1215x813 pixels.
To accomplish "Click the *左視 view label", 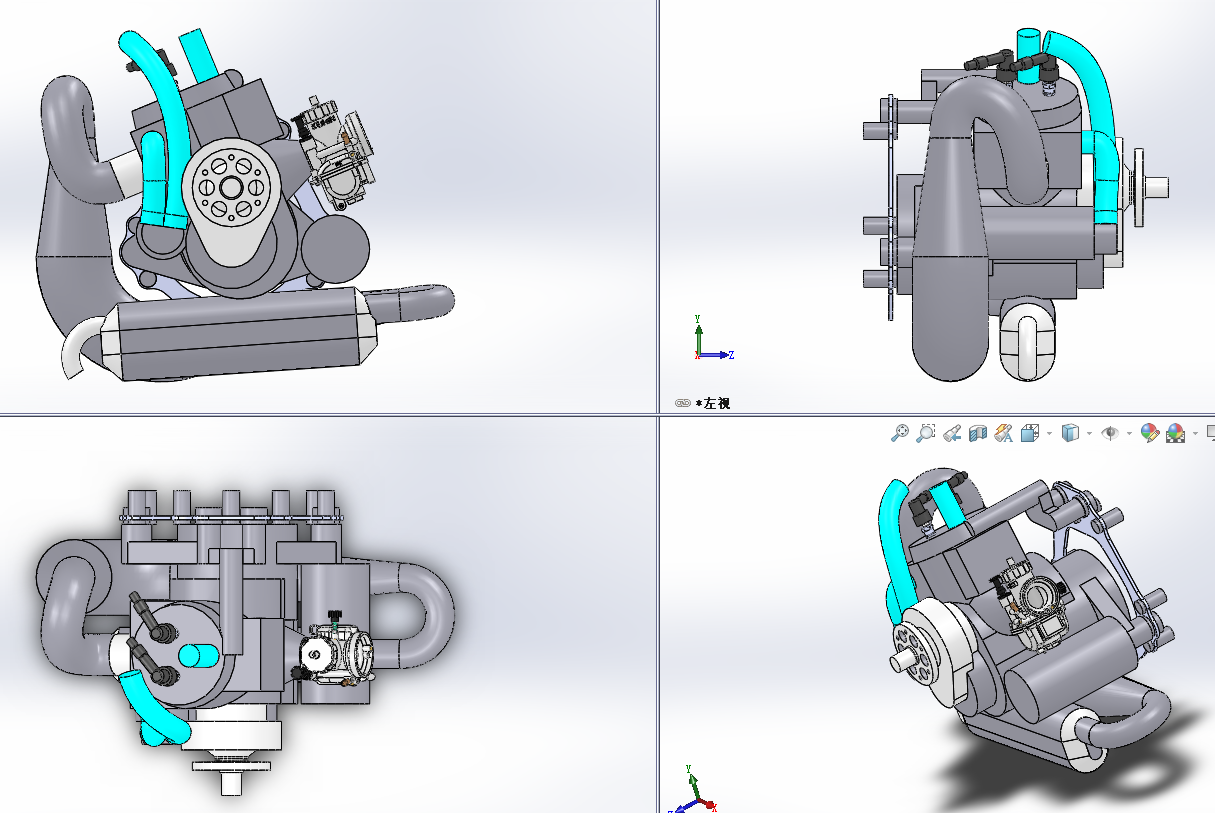I will point(713,403).
